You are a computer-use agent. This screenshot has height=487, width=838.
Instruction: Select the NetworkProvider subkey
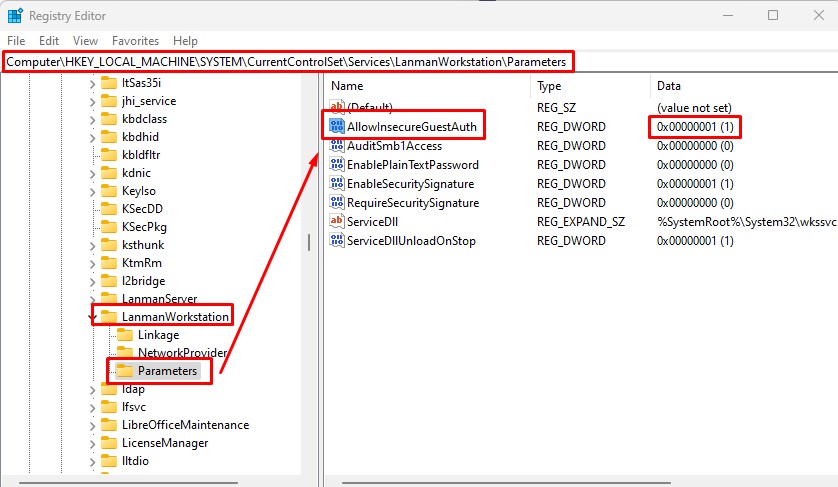click(183, 352)
